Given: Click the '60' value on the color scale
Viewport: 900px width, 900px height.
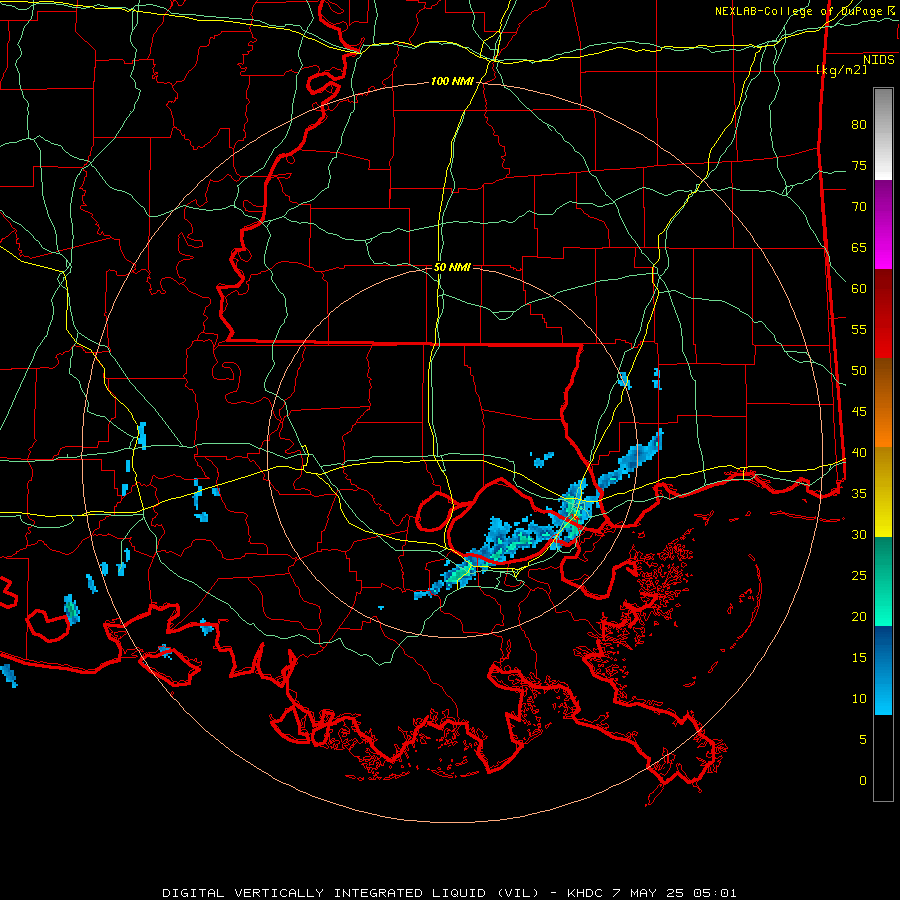Looking at the screenshot, I should 859,289.
